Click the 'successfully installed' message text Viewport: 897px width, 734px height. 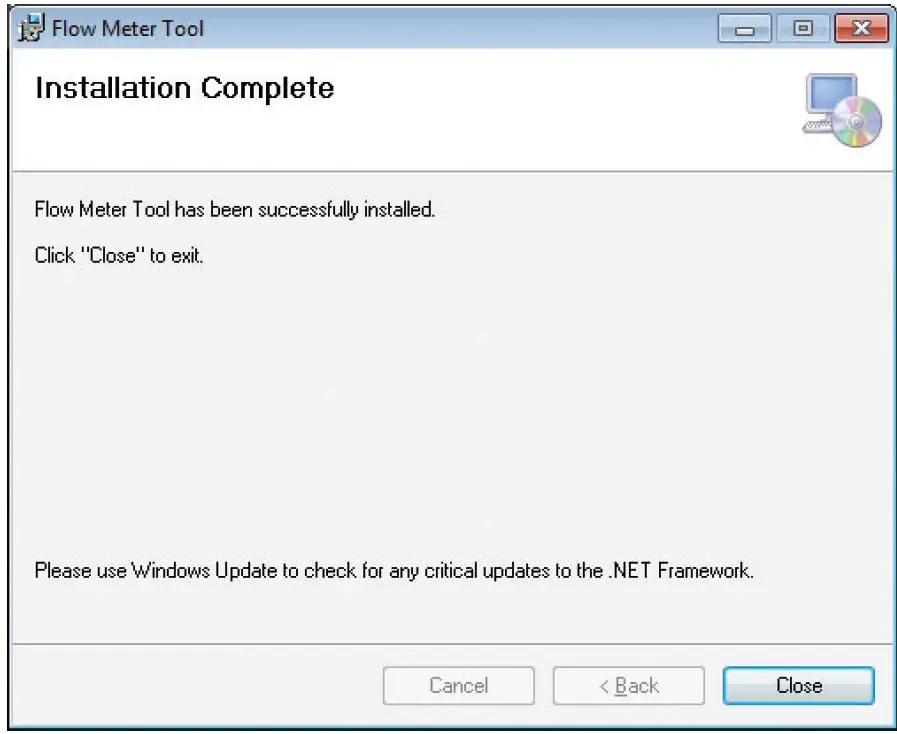coord(235,209)
